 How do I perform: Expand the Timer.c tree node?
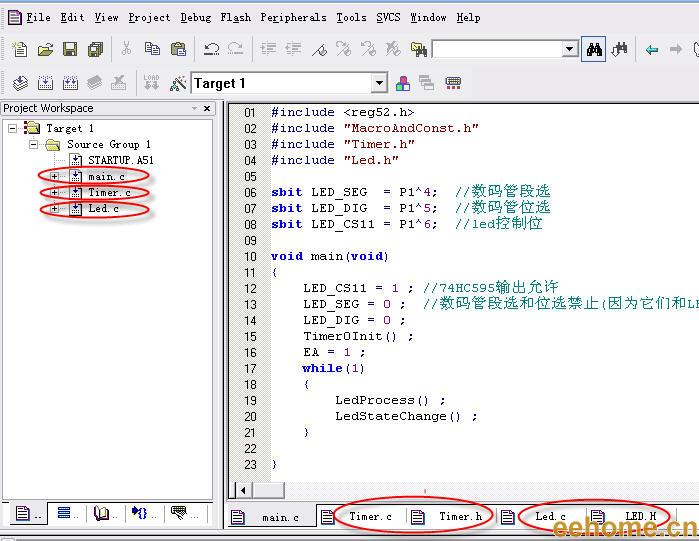[x=54, y=193]
